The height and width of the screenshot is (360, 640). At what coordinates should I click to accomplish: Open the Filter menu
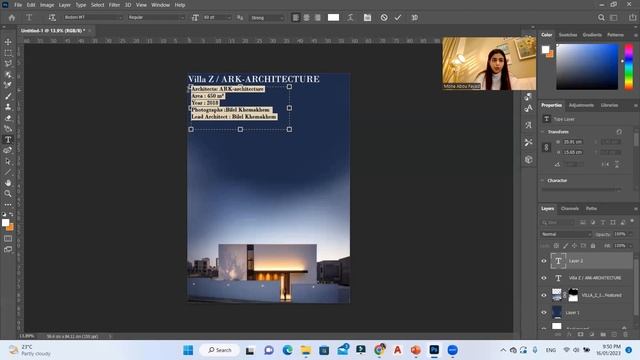point(114,5)
